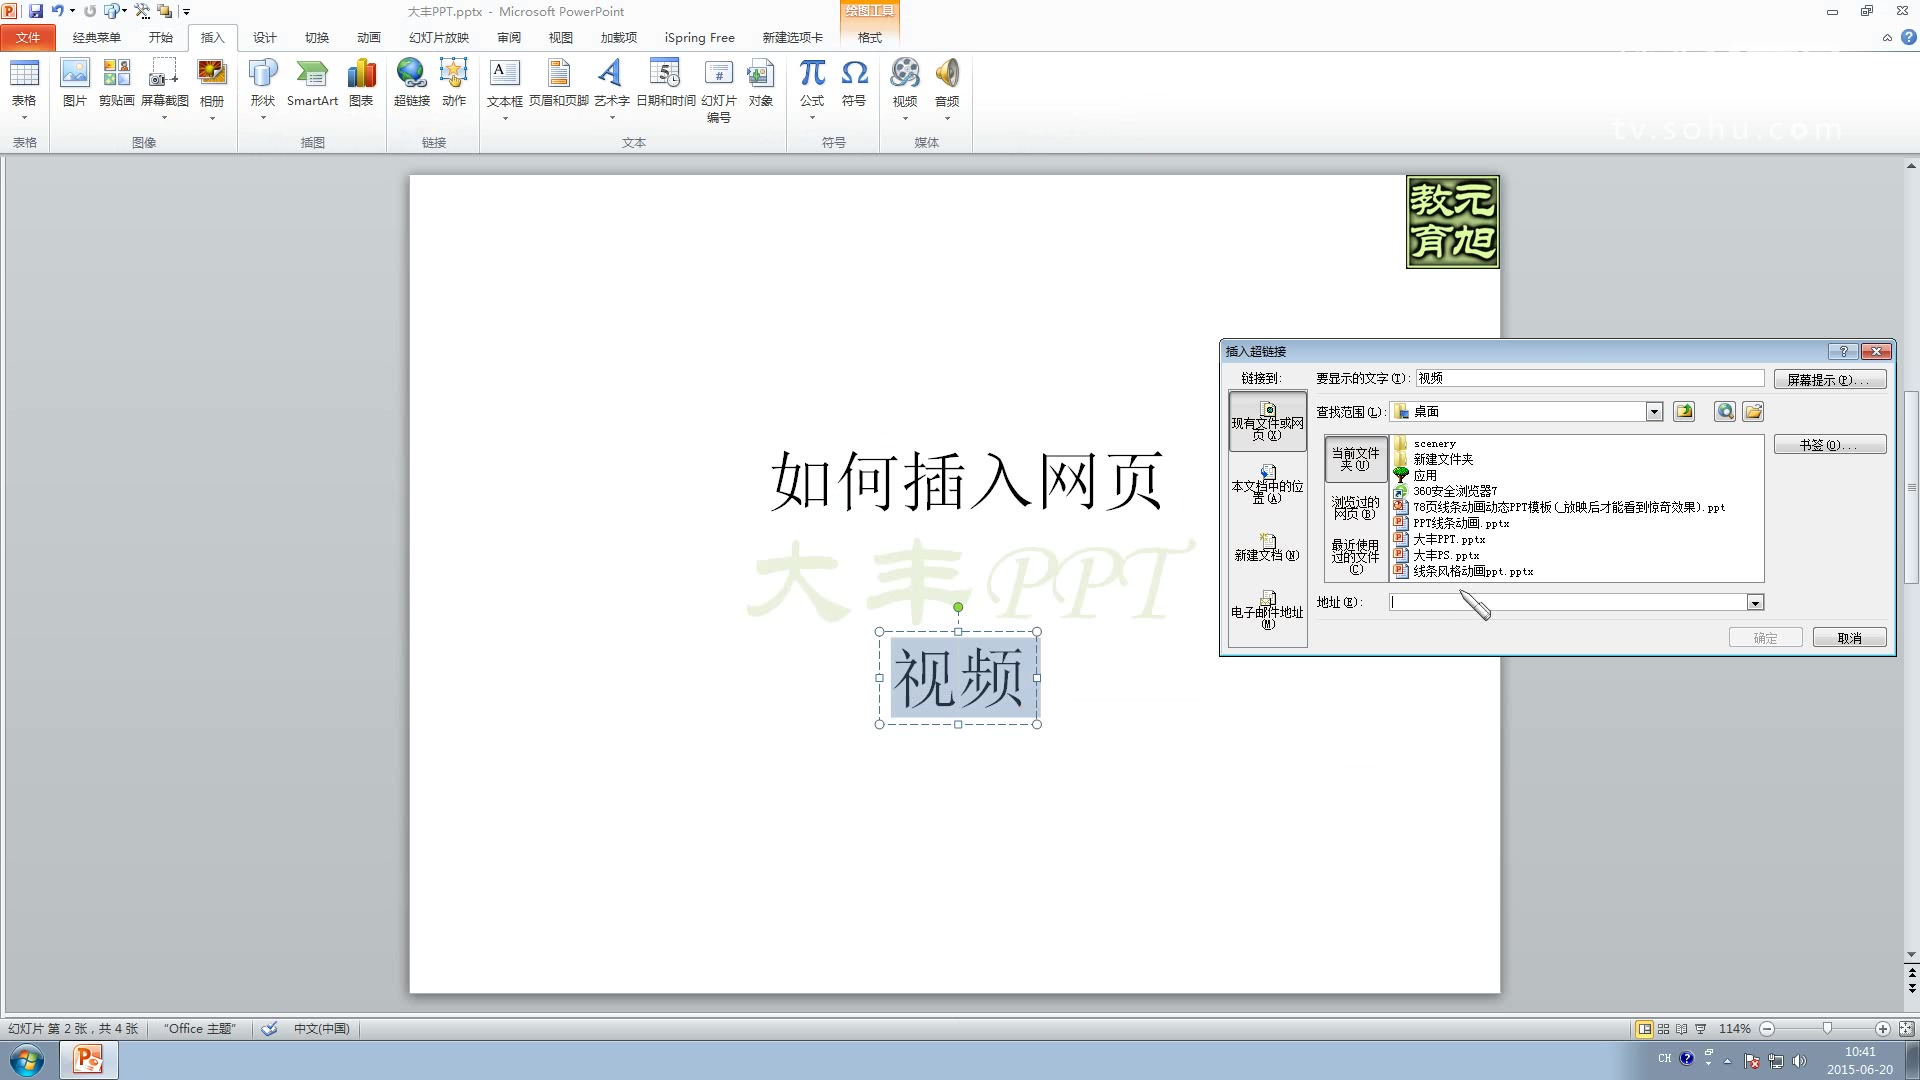Insert an equation with 公式 icon

pos(812,80)
